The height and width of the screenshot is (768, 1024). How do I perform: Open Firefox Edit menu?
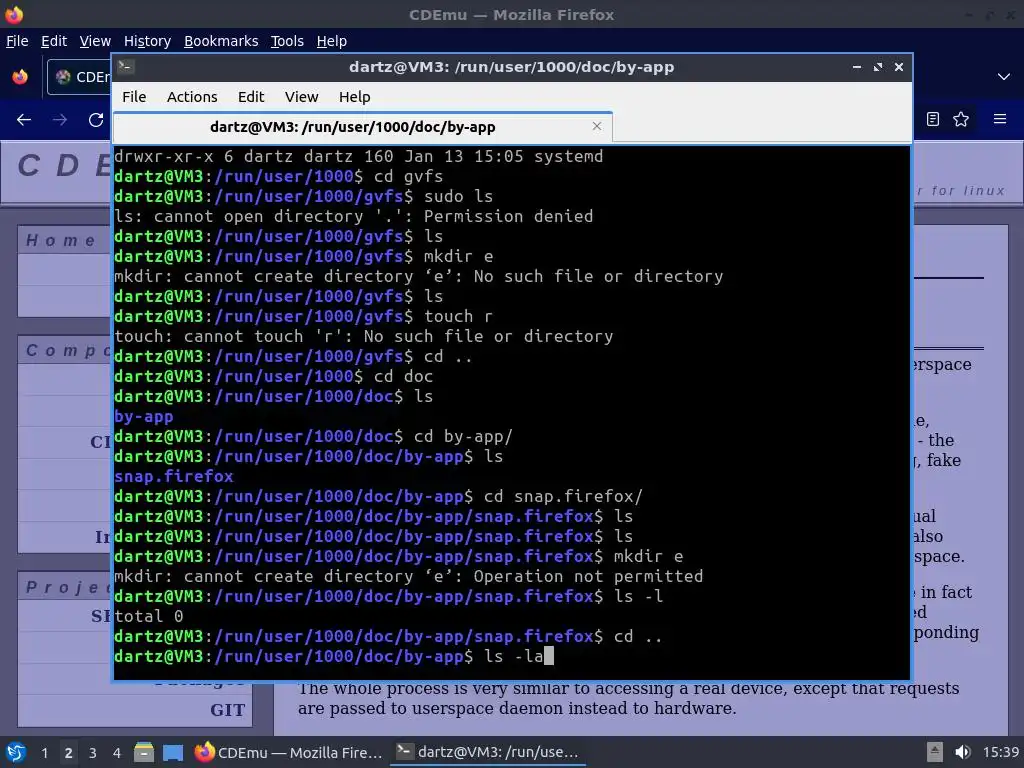54,41
